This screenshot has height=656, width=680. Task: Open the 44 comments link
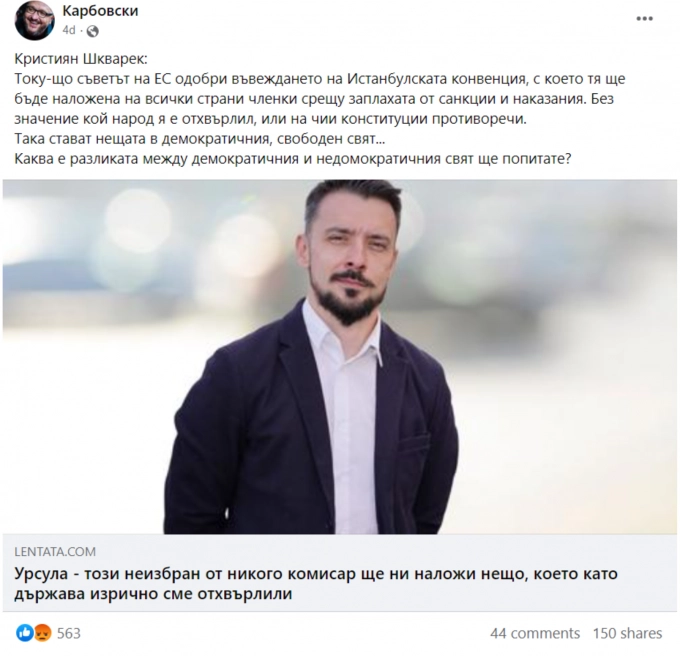[535, 633]
